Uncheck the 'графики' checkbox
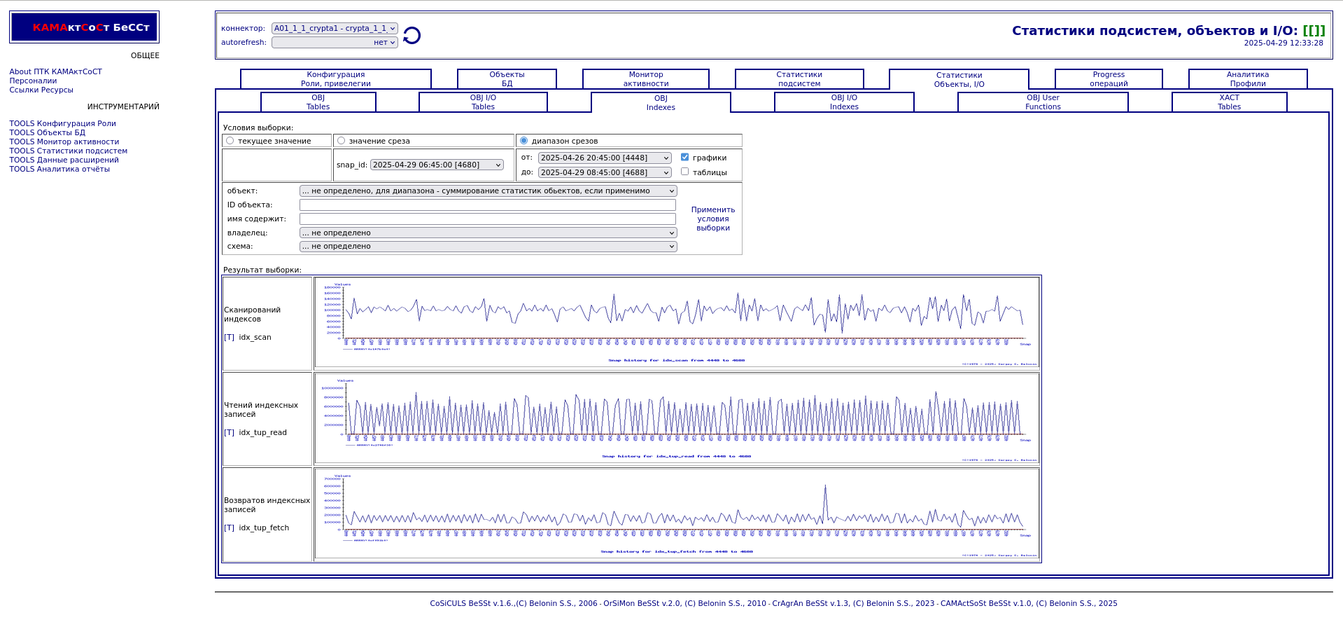This screenshot has width=1343, height=627. [x=685, y=157]
